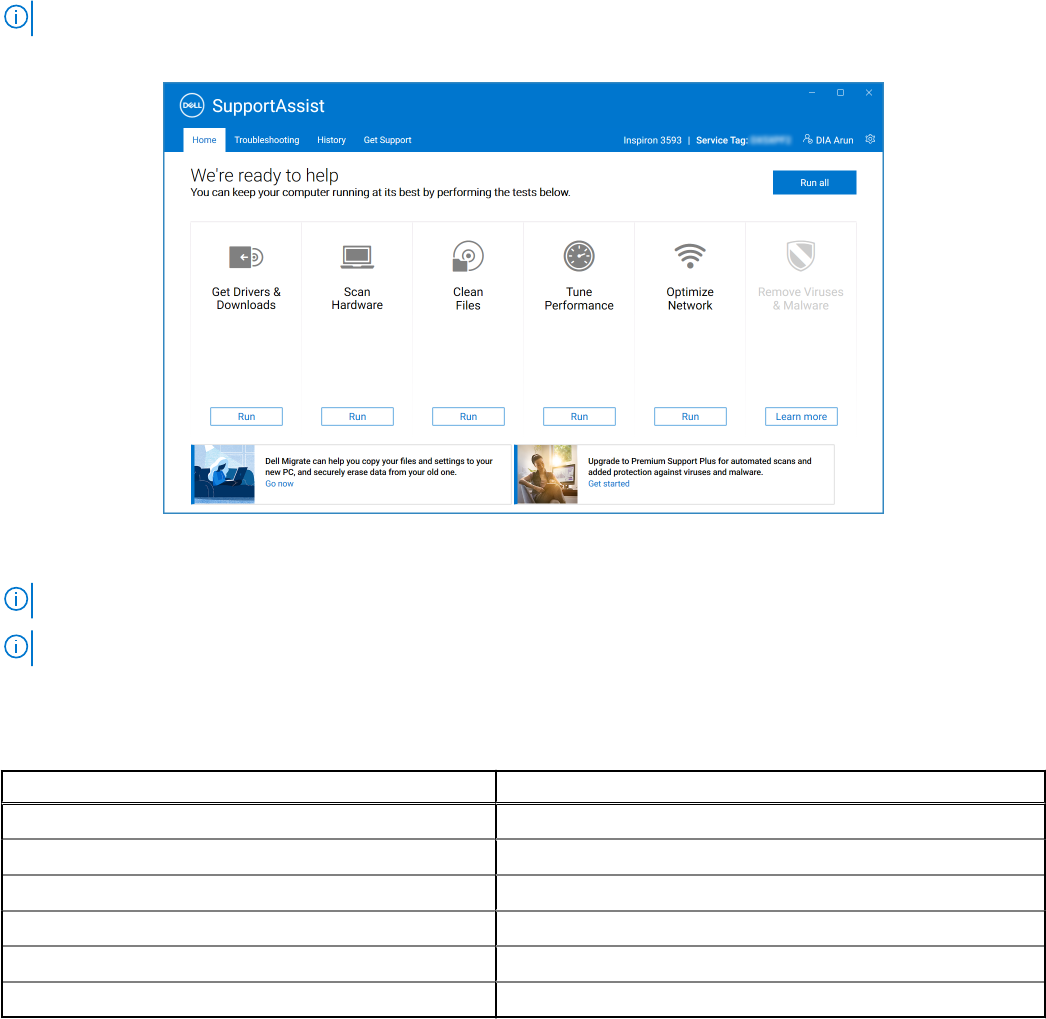Select the Remove Viruses & Malware shield icon
This screenshot has width=1046, height=1019.
(x=801, y=256)
